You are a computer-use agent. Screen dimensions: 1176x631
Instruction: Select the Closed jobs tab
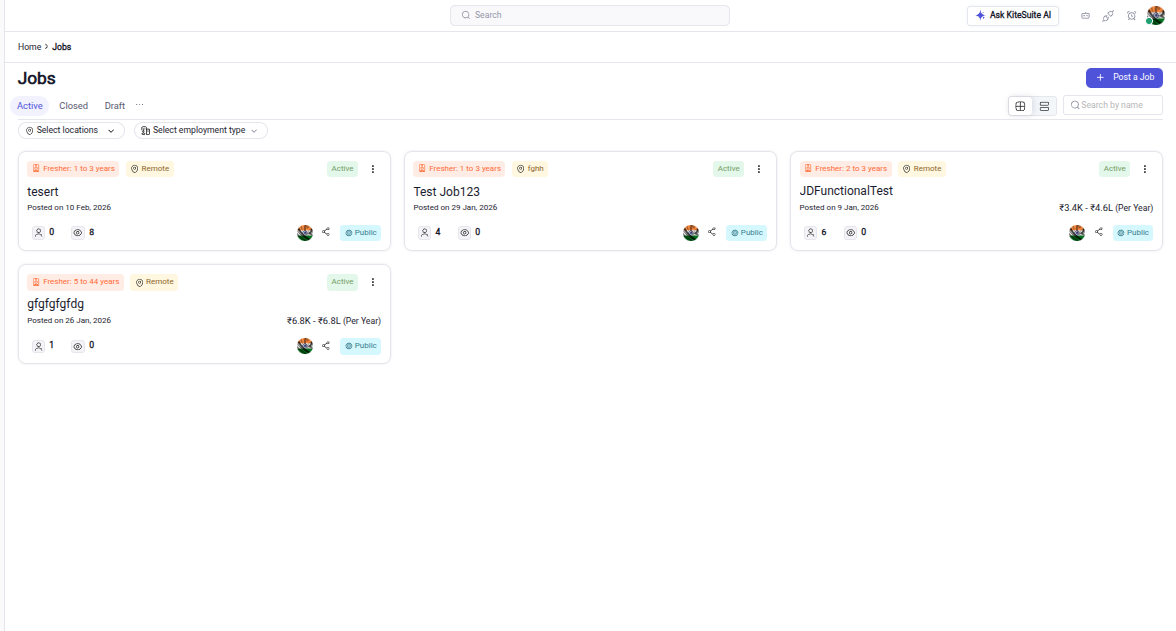pos(74,106)
